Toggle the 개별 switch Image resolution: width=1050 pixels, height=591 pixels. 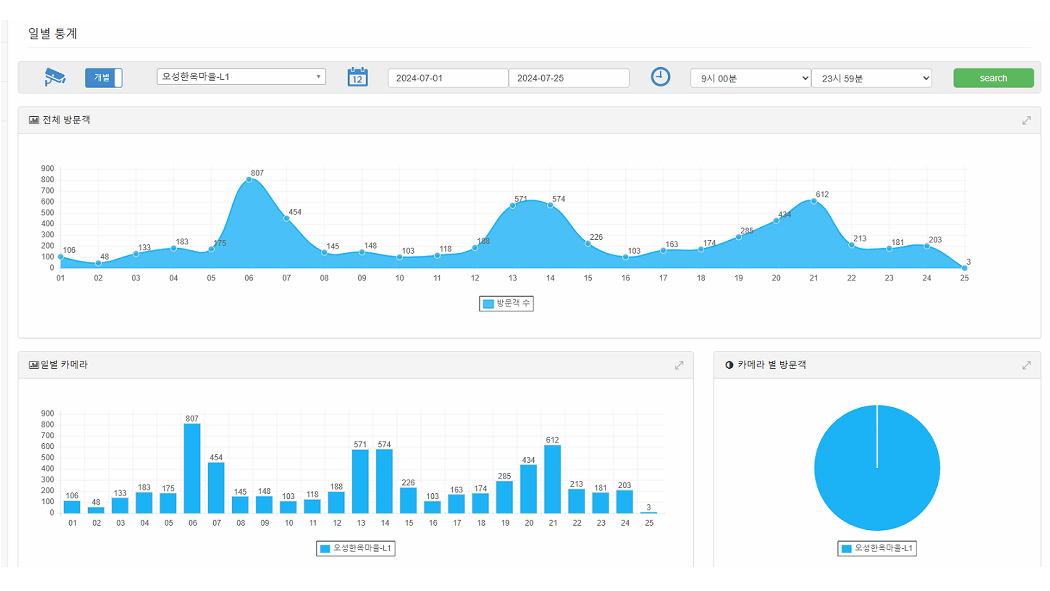pos(103,78)
